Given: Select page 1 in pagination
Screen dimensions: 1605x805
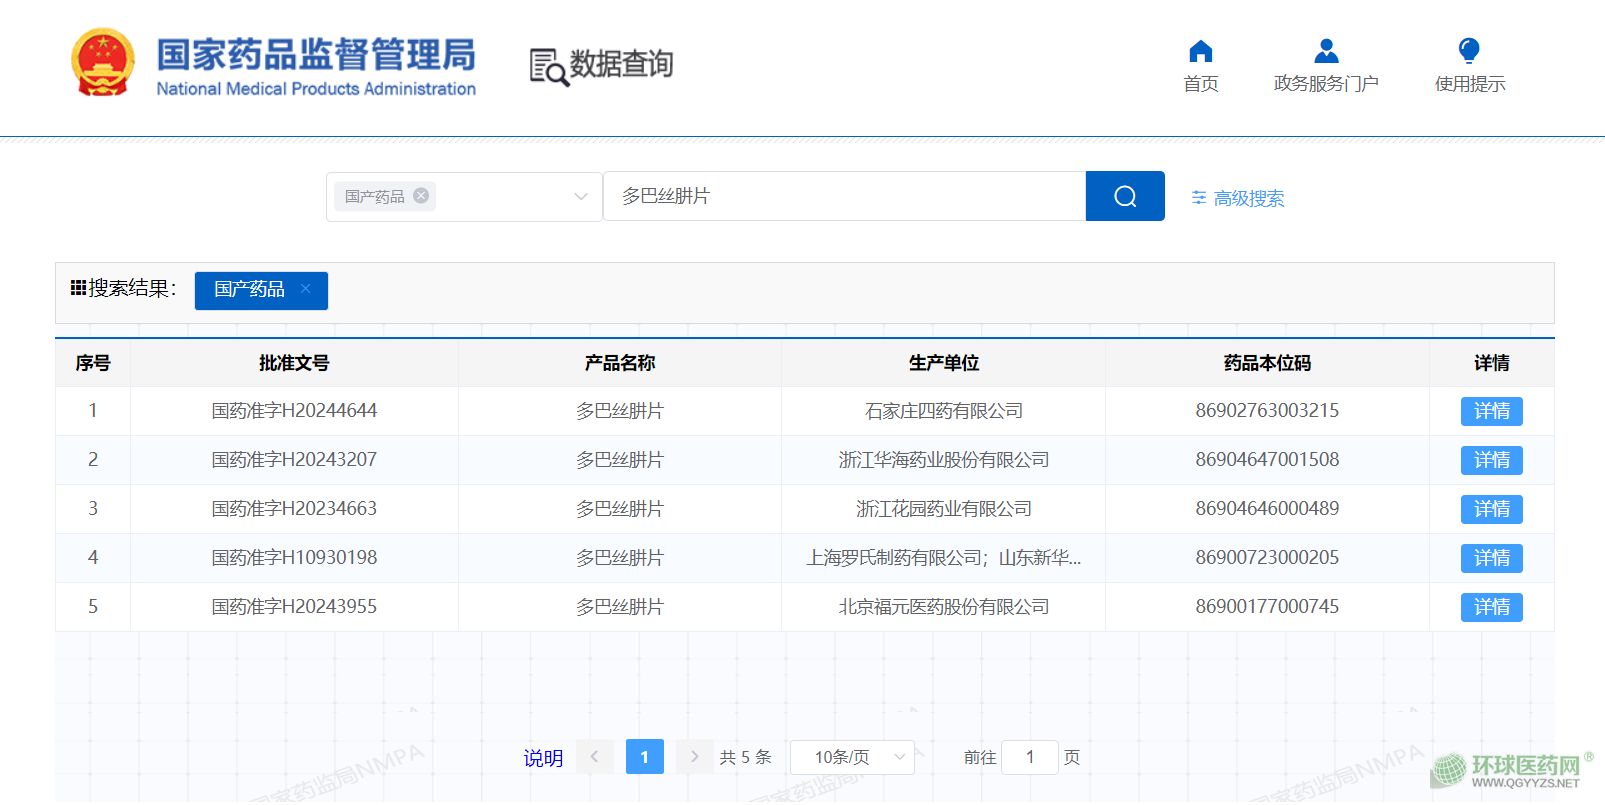Looking at the screenshot, I should [644, 757].
